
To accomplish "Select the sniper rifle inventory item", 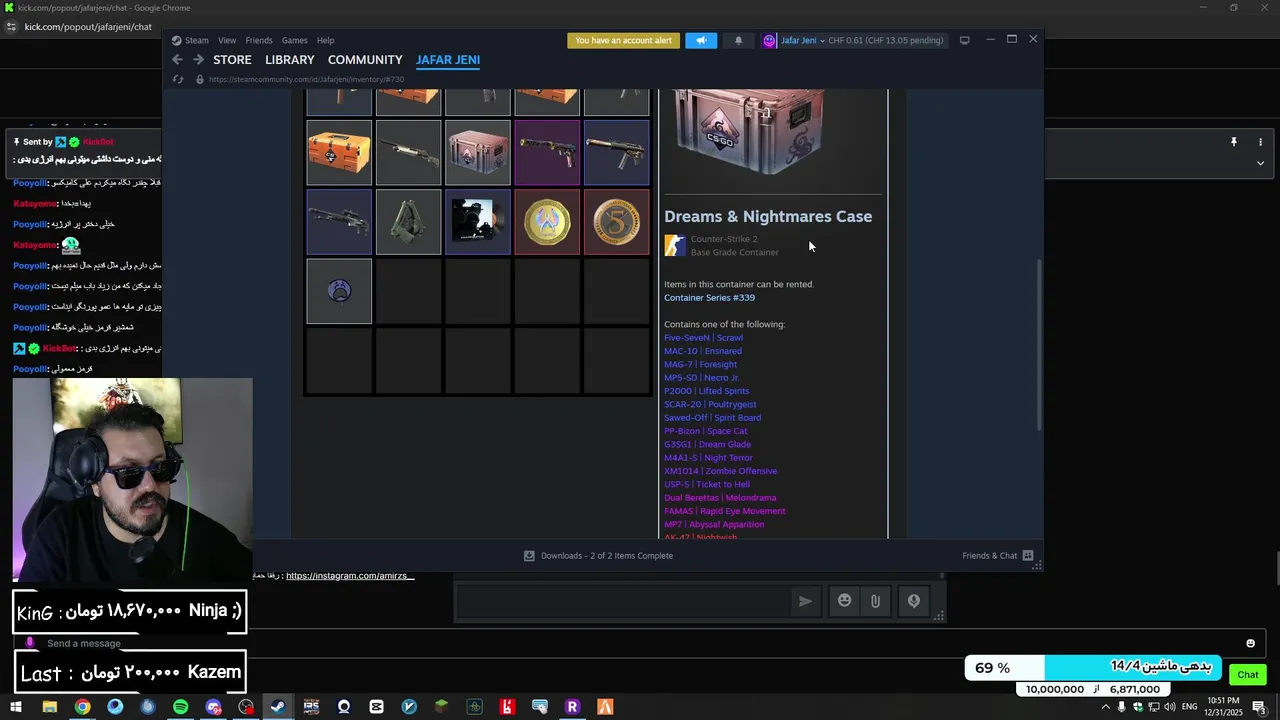I will 339,222.
